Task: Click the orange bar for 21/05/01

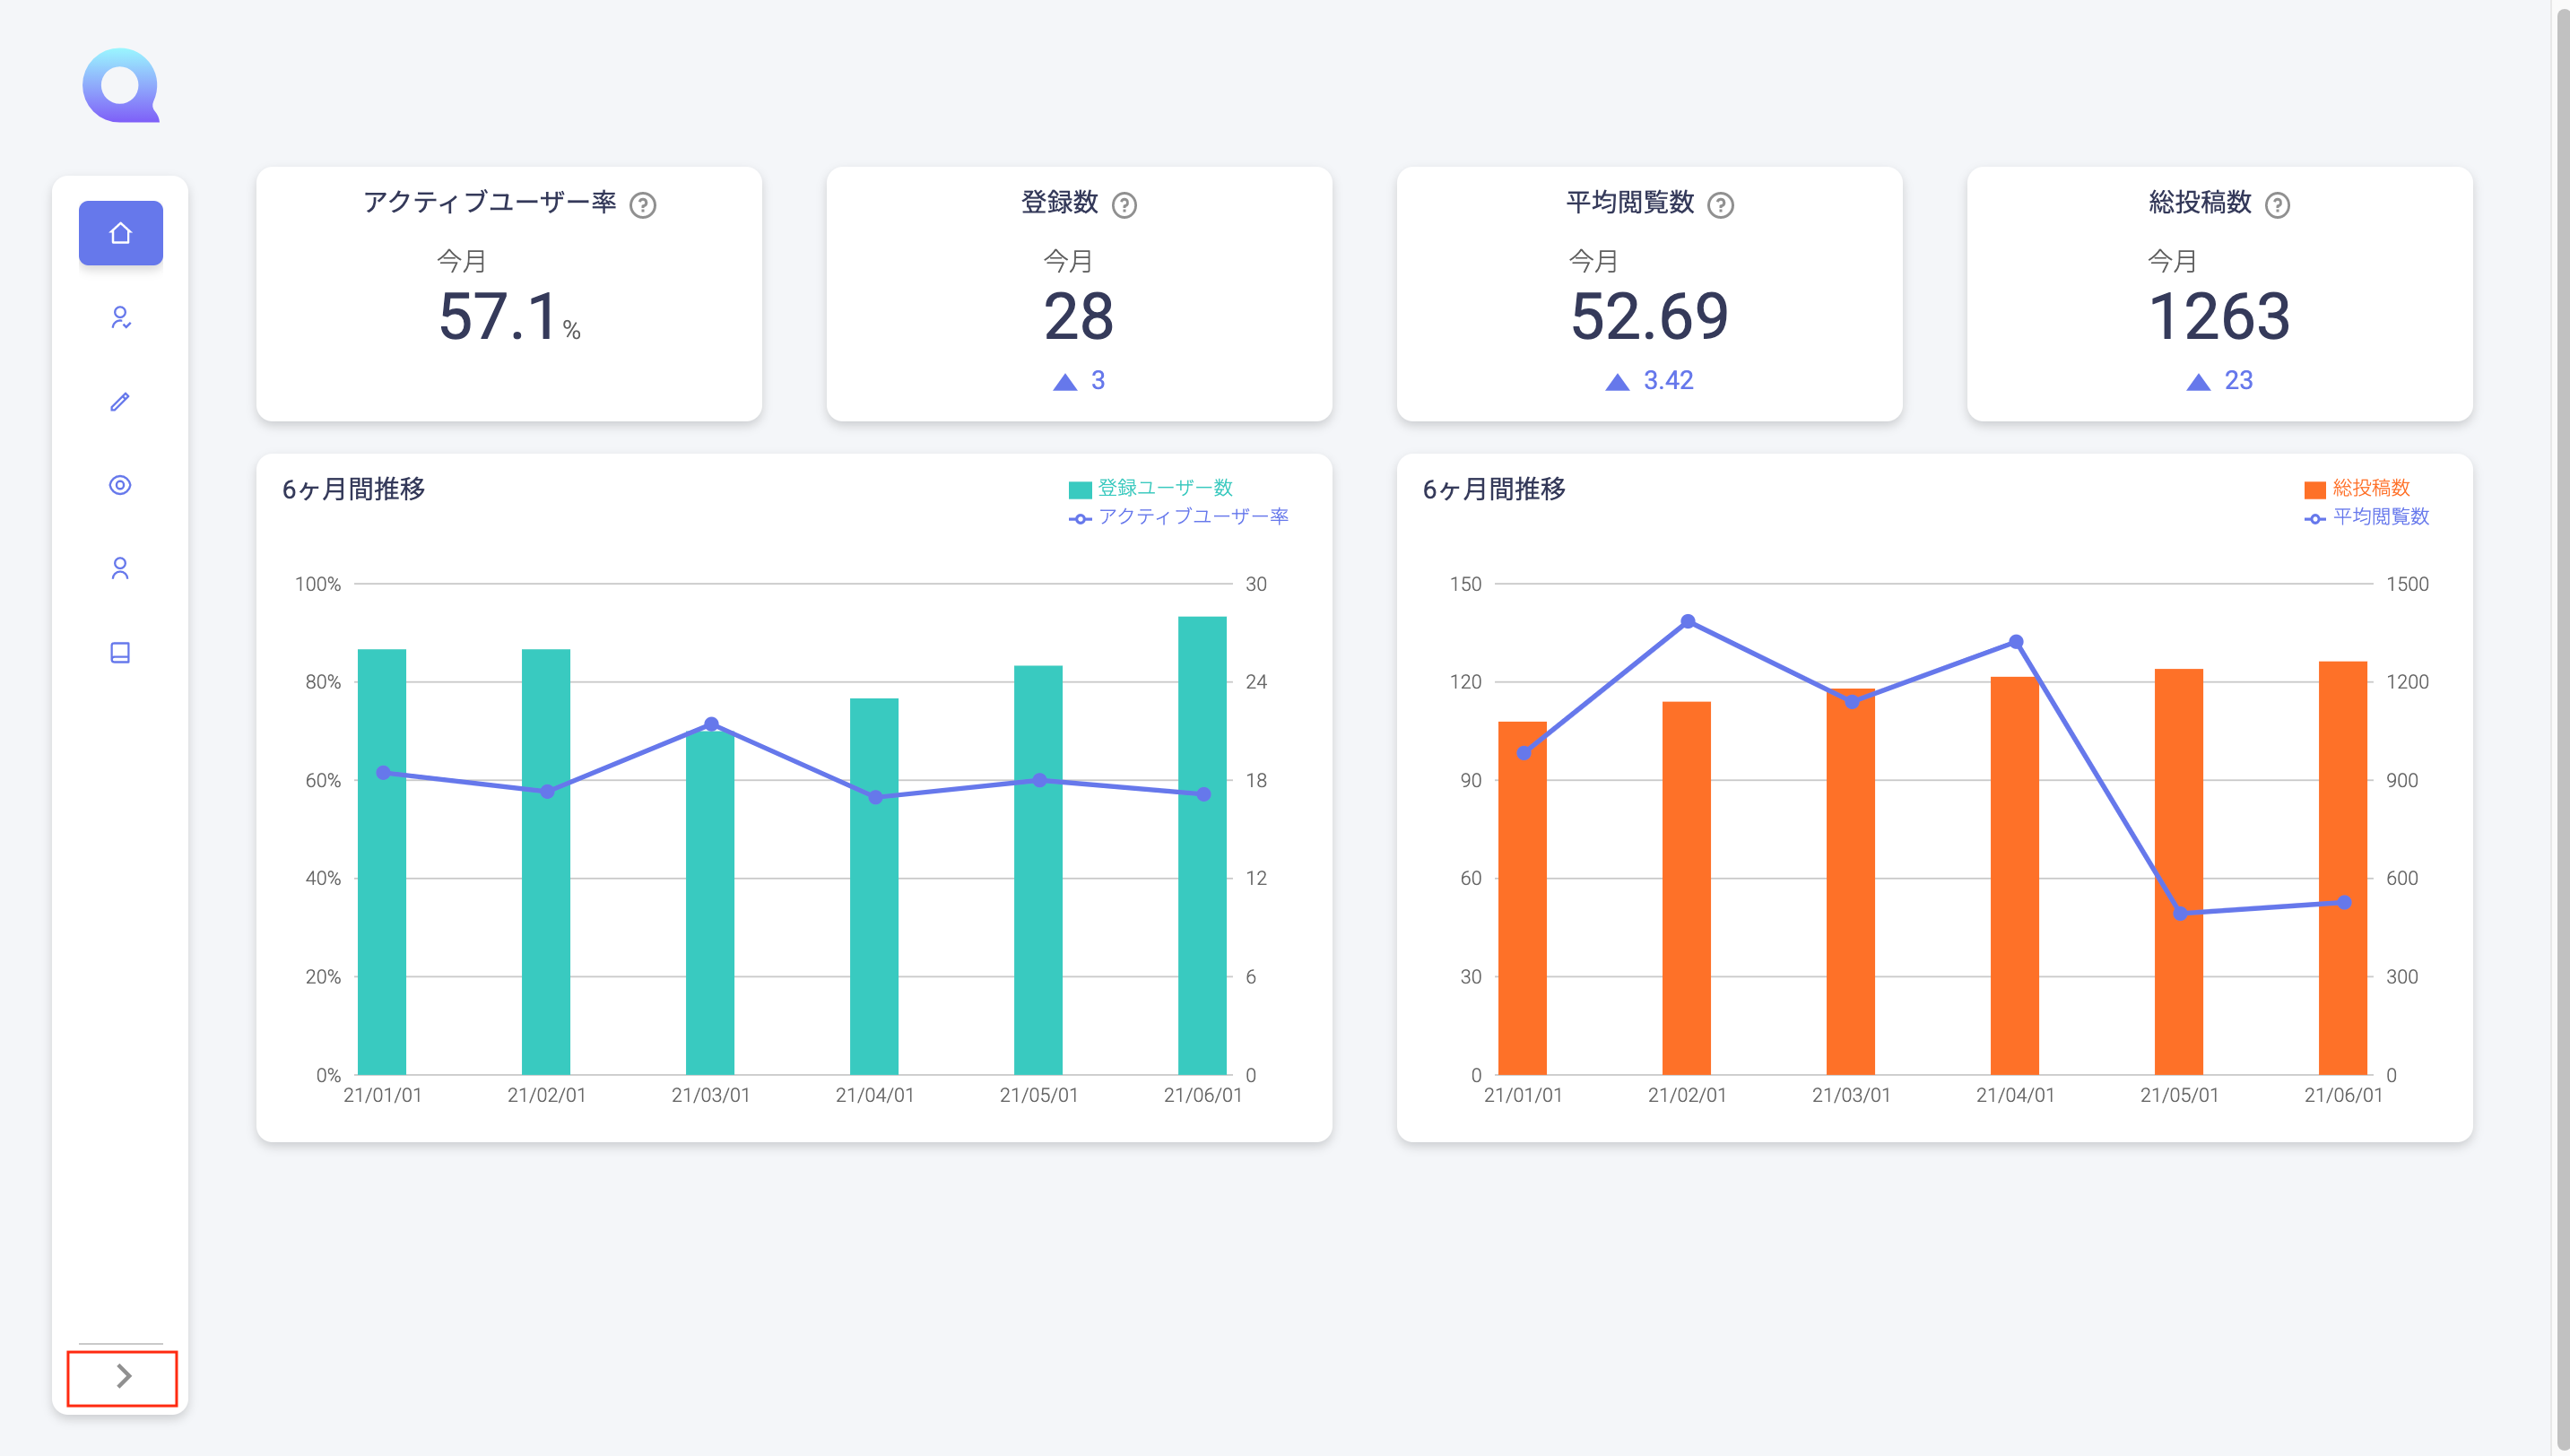Action: tap(2179, 872)
